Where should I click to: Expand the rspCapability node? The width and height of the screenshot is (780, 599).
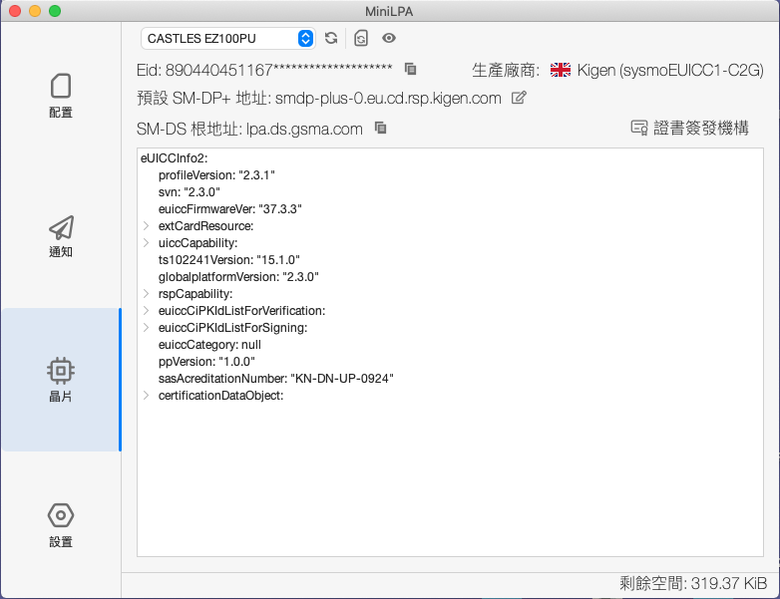146,294
